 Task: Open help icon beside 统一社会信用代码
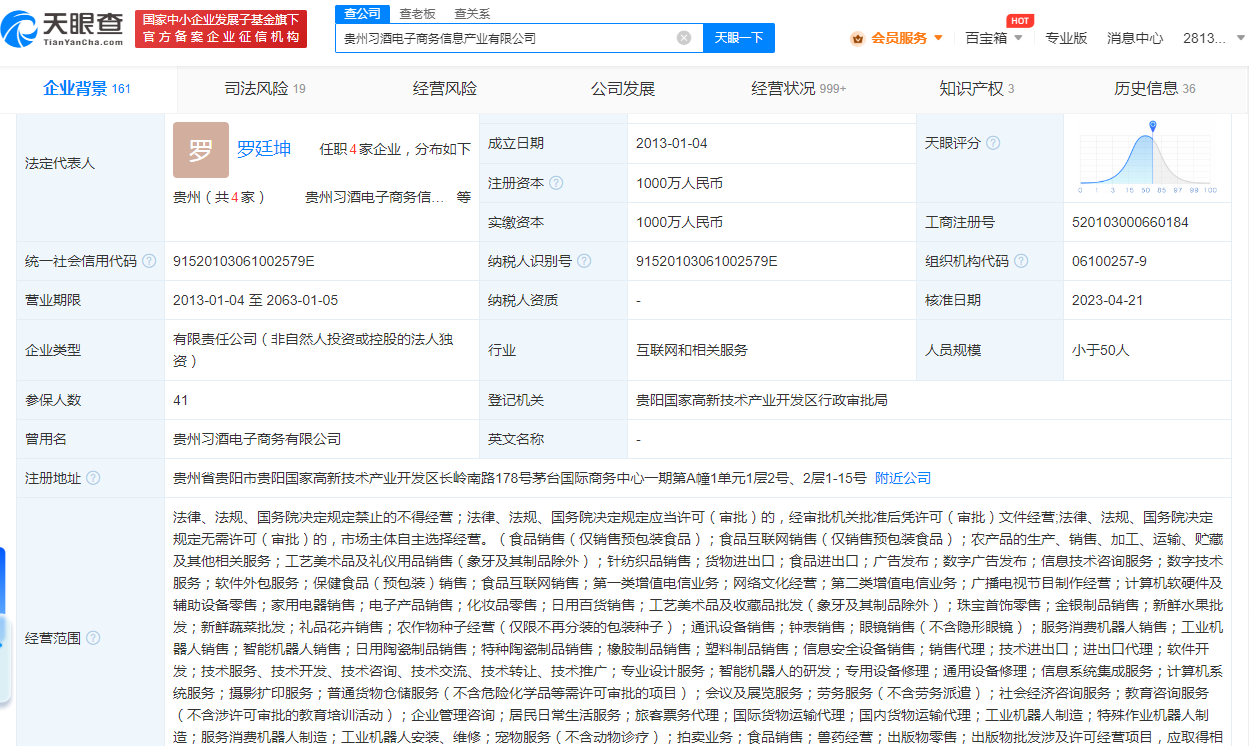pyautogui.click(x=149, y=261)
